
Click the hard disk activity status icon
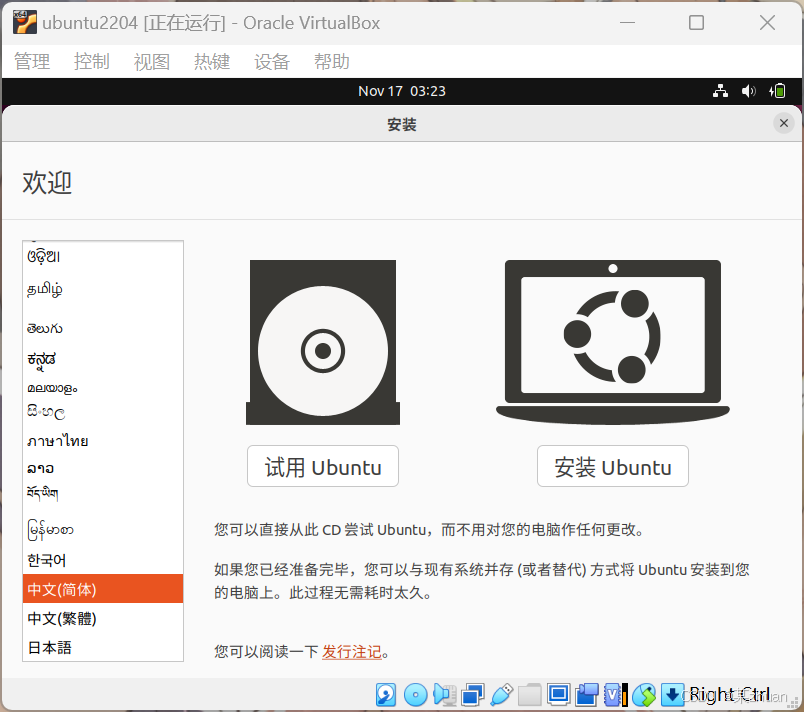pos(386,695)
